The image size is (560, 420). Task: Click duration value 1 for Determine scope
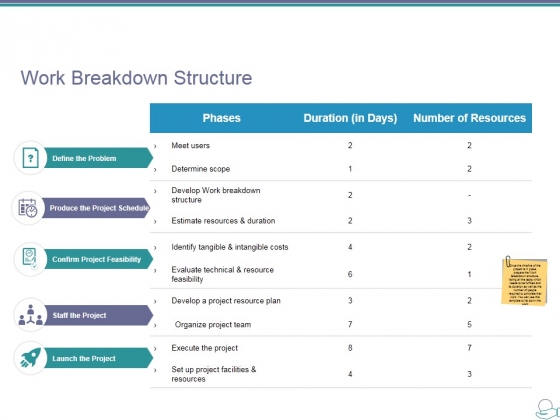tap(350, 169)
